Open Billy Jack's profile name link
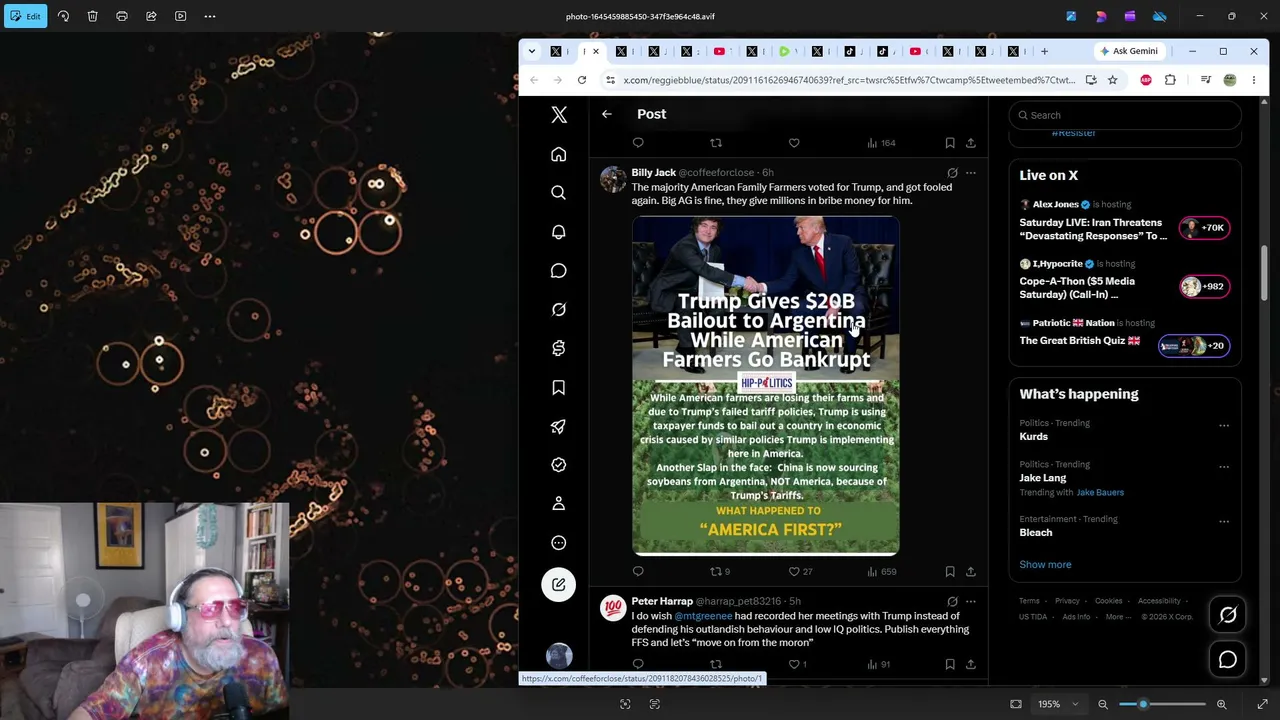The width and height of the screenshot is (1280, 720). (x=653, y=173)
